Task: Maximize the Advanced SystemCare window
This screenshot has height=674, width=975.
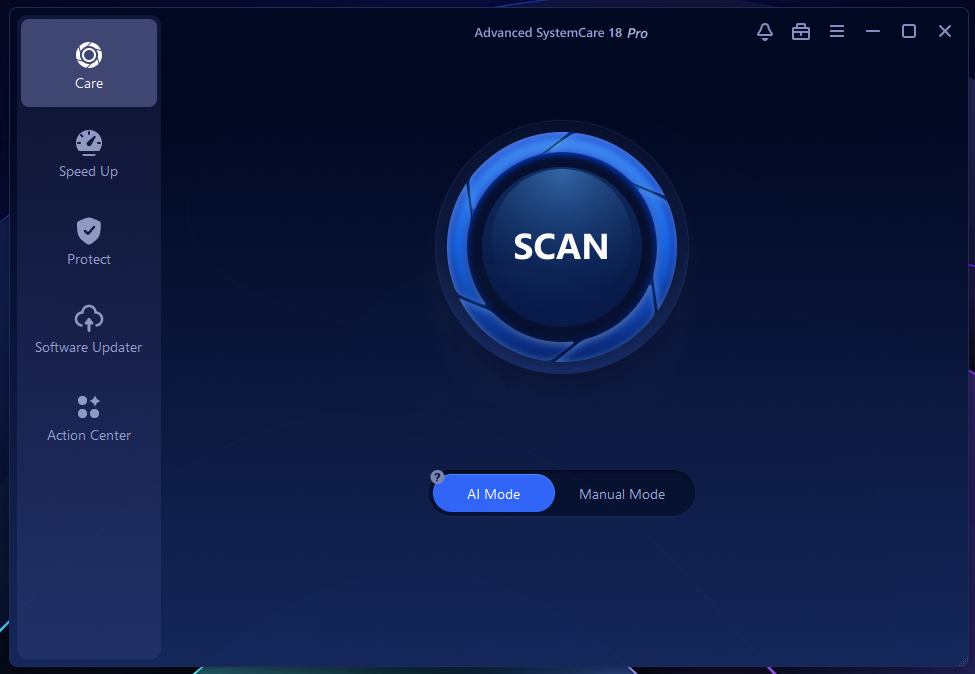Action: click(x=909, y=32)
